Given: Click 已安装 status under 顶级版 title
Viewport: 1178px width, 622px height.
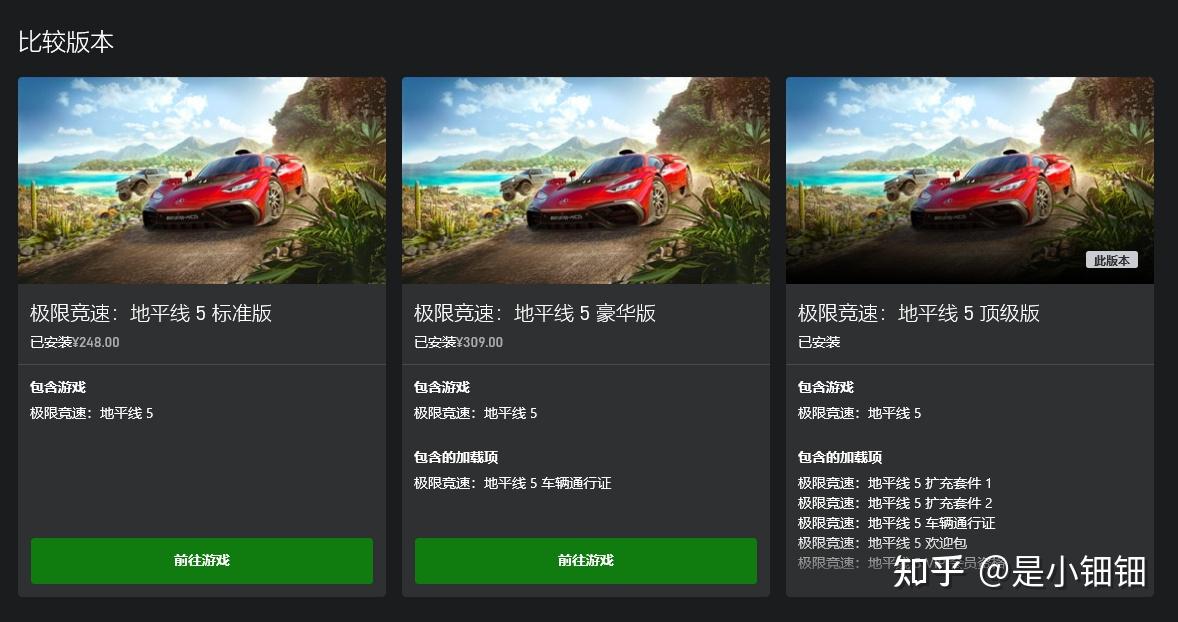Looking at the screenshot, I should (819, 343).
